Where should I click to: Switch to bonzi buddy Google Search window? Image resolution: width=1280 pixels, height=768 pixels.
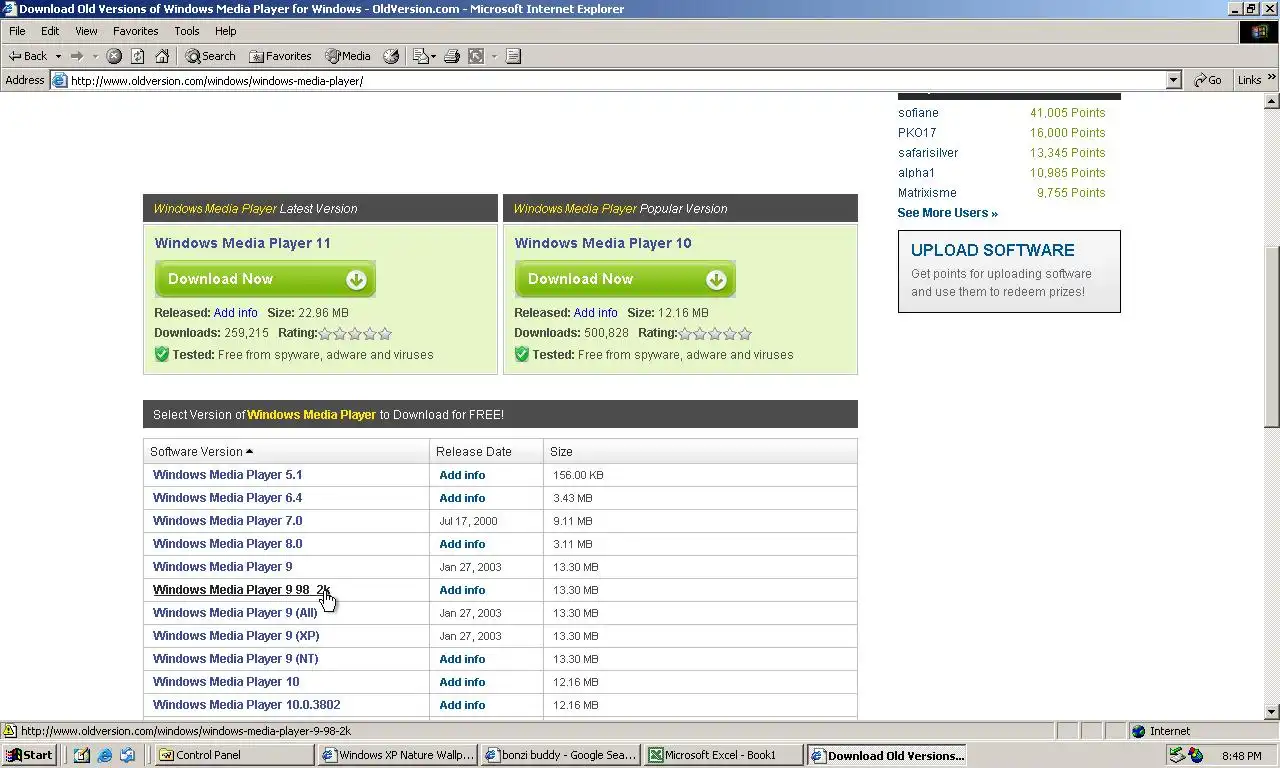point(560,755)
